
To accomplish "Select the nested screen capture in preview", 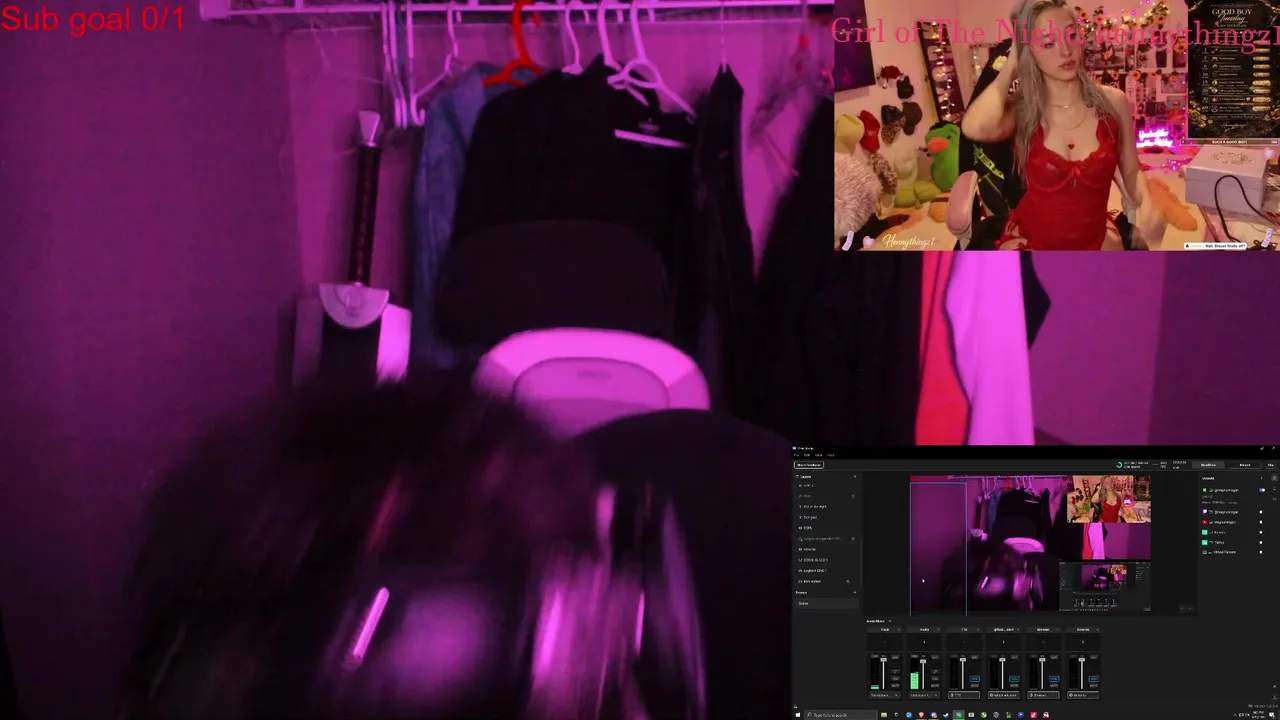I will point(1104,588).
